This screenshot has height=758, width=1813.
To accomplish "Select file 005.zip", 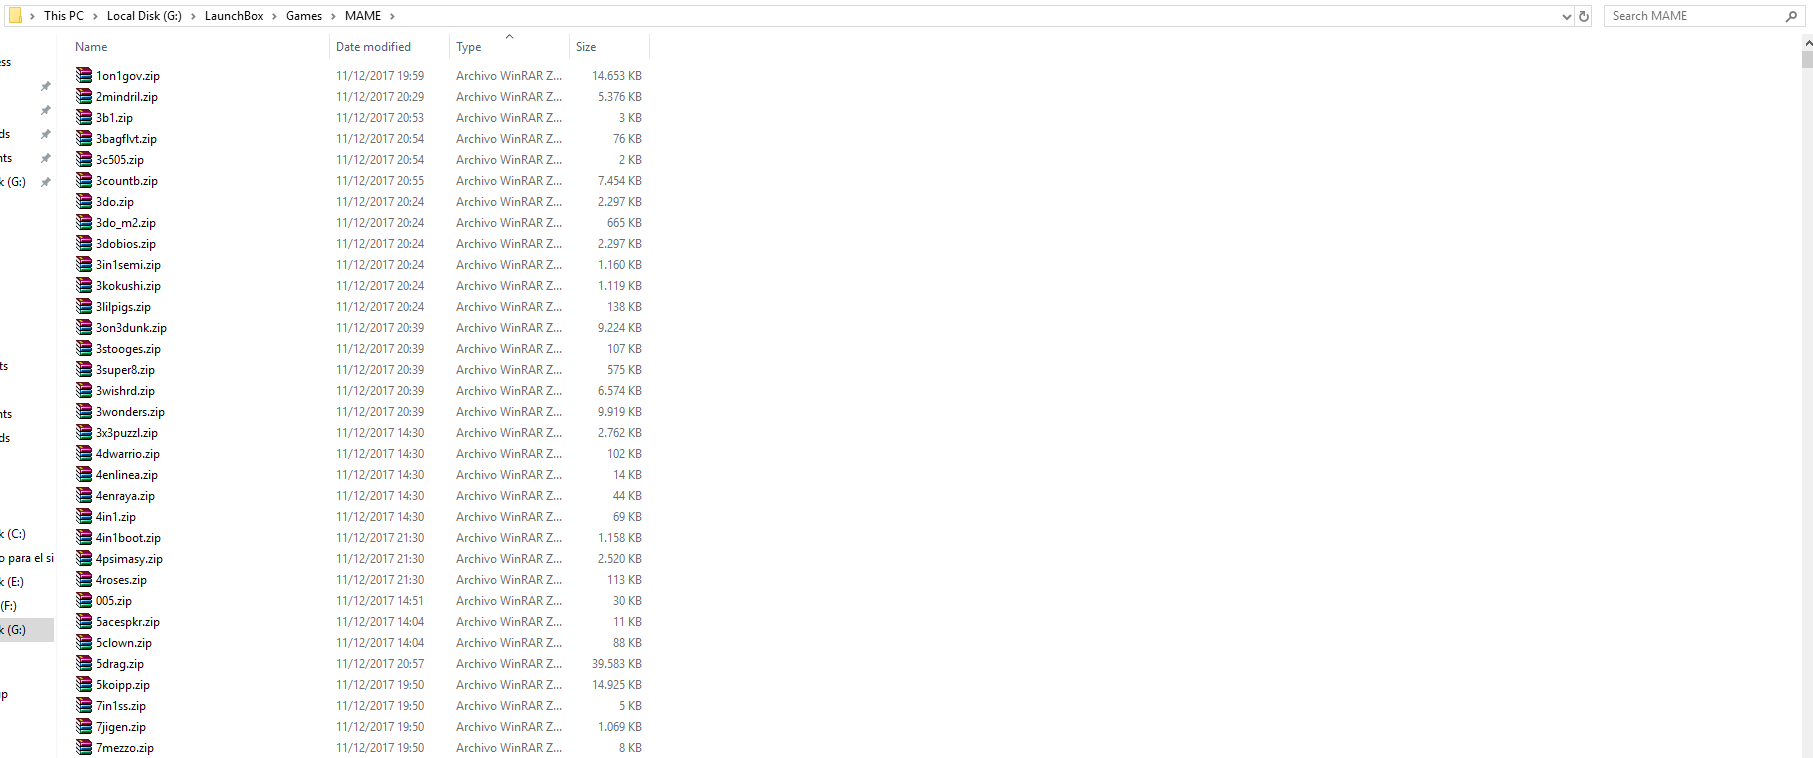I will point(114,601).
